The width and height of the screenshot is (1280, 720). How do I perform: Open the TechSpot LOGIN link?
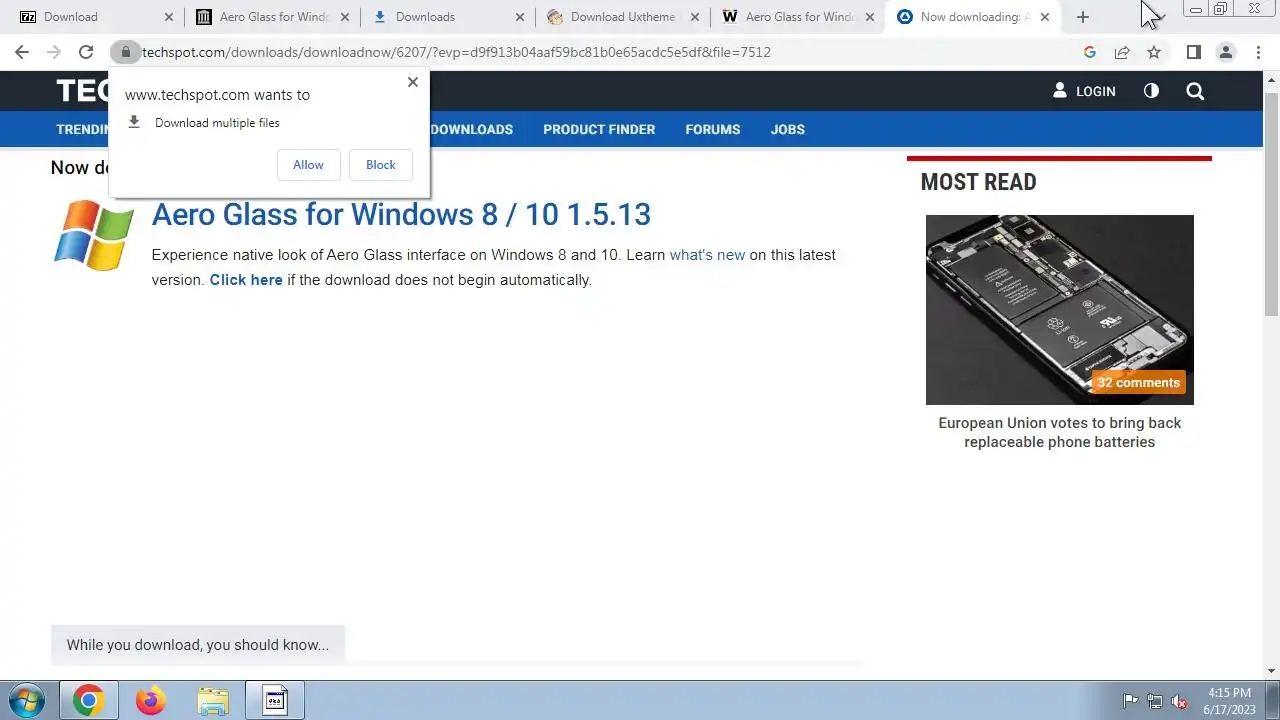click(x=1084, y=91)
